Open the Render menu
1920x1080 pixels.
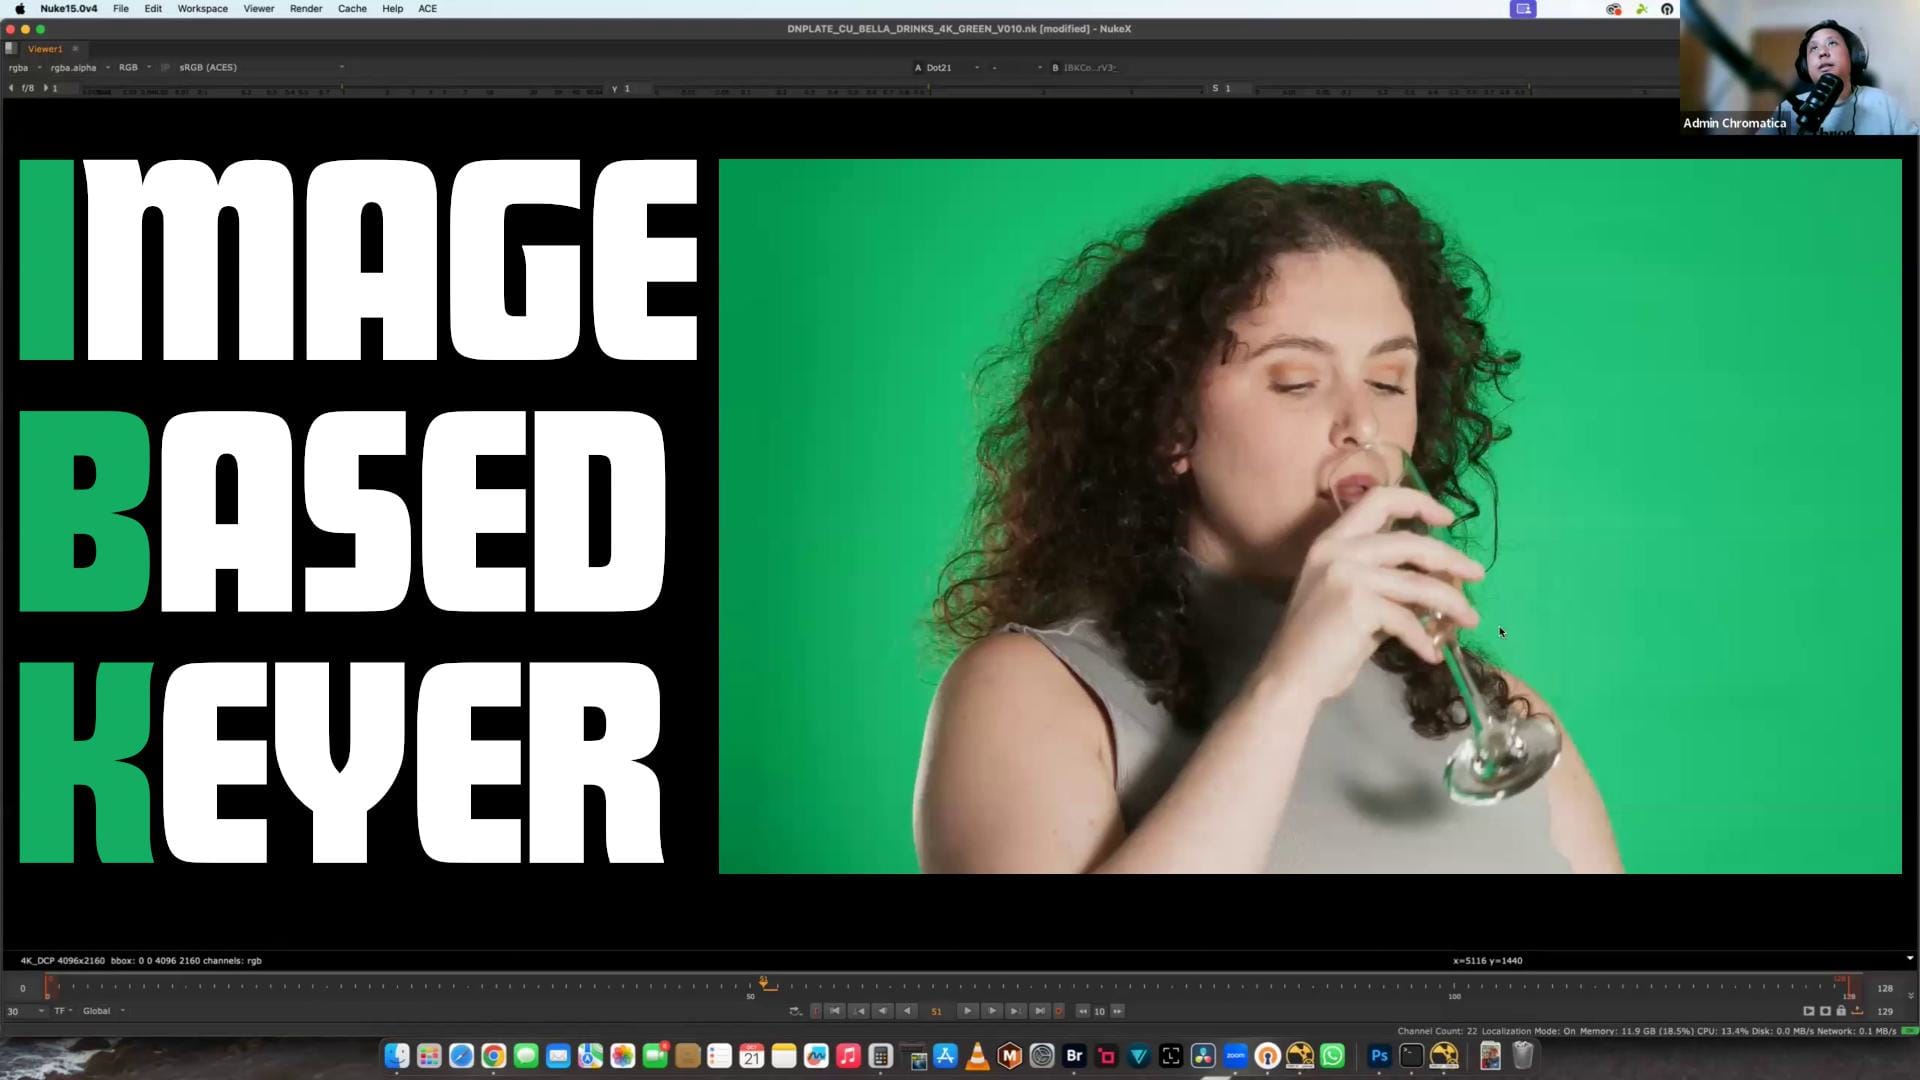pos(306,9)
